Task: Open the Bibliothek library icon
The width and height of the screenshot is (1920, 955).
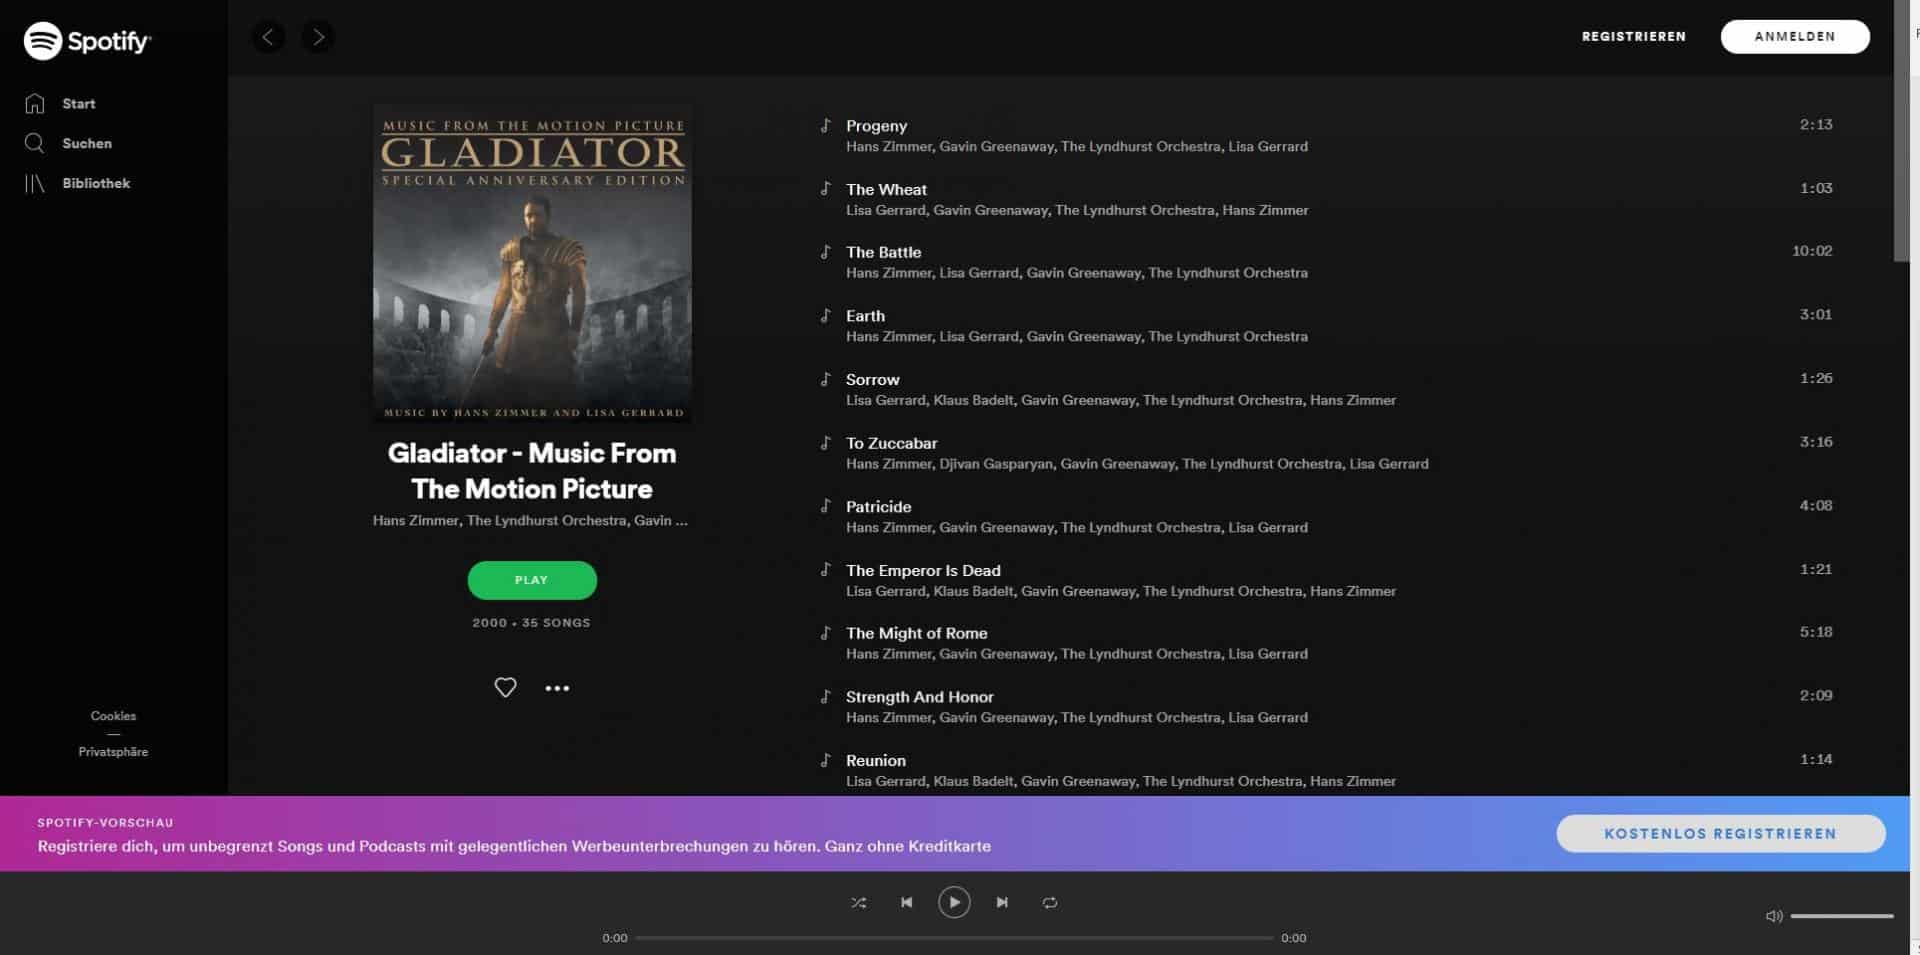Action: (35, 183)
